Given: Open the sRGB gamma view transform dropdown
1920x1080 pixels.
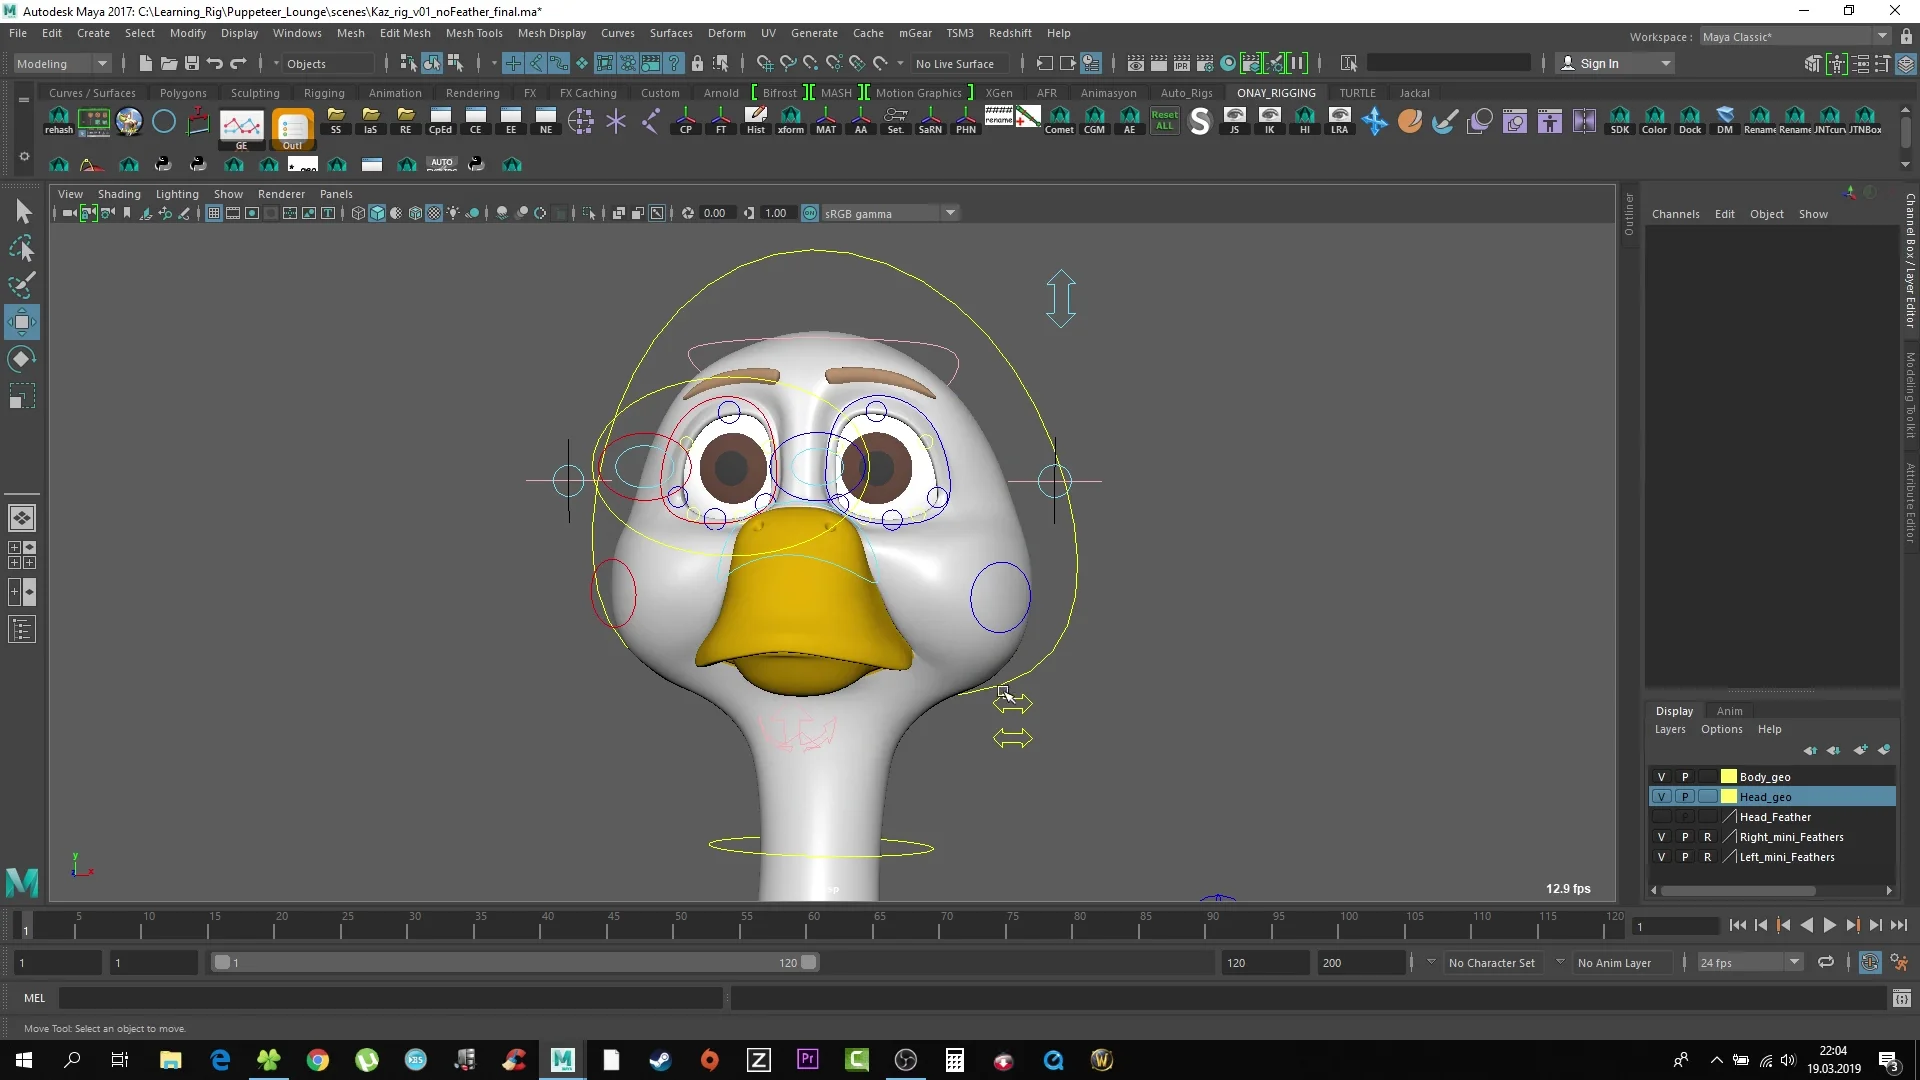Looking at the screenshot, I should click(890, 213).
